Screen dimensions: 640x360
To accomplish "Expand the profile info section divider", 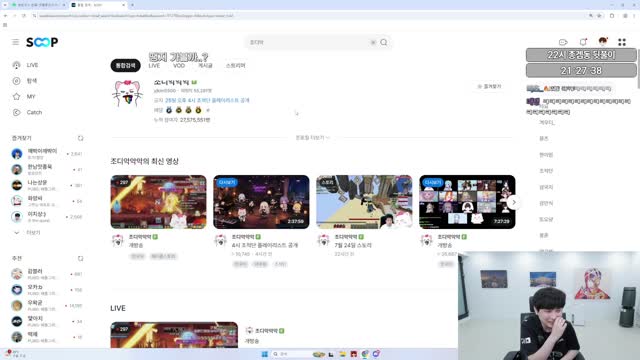I will tap(312, 138).
